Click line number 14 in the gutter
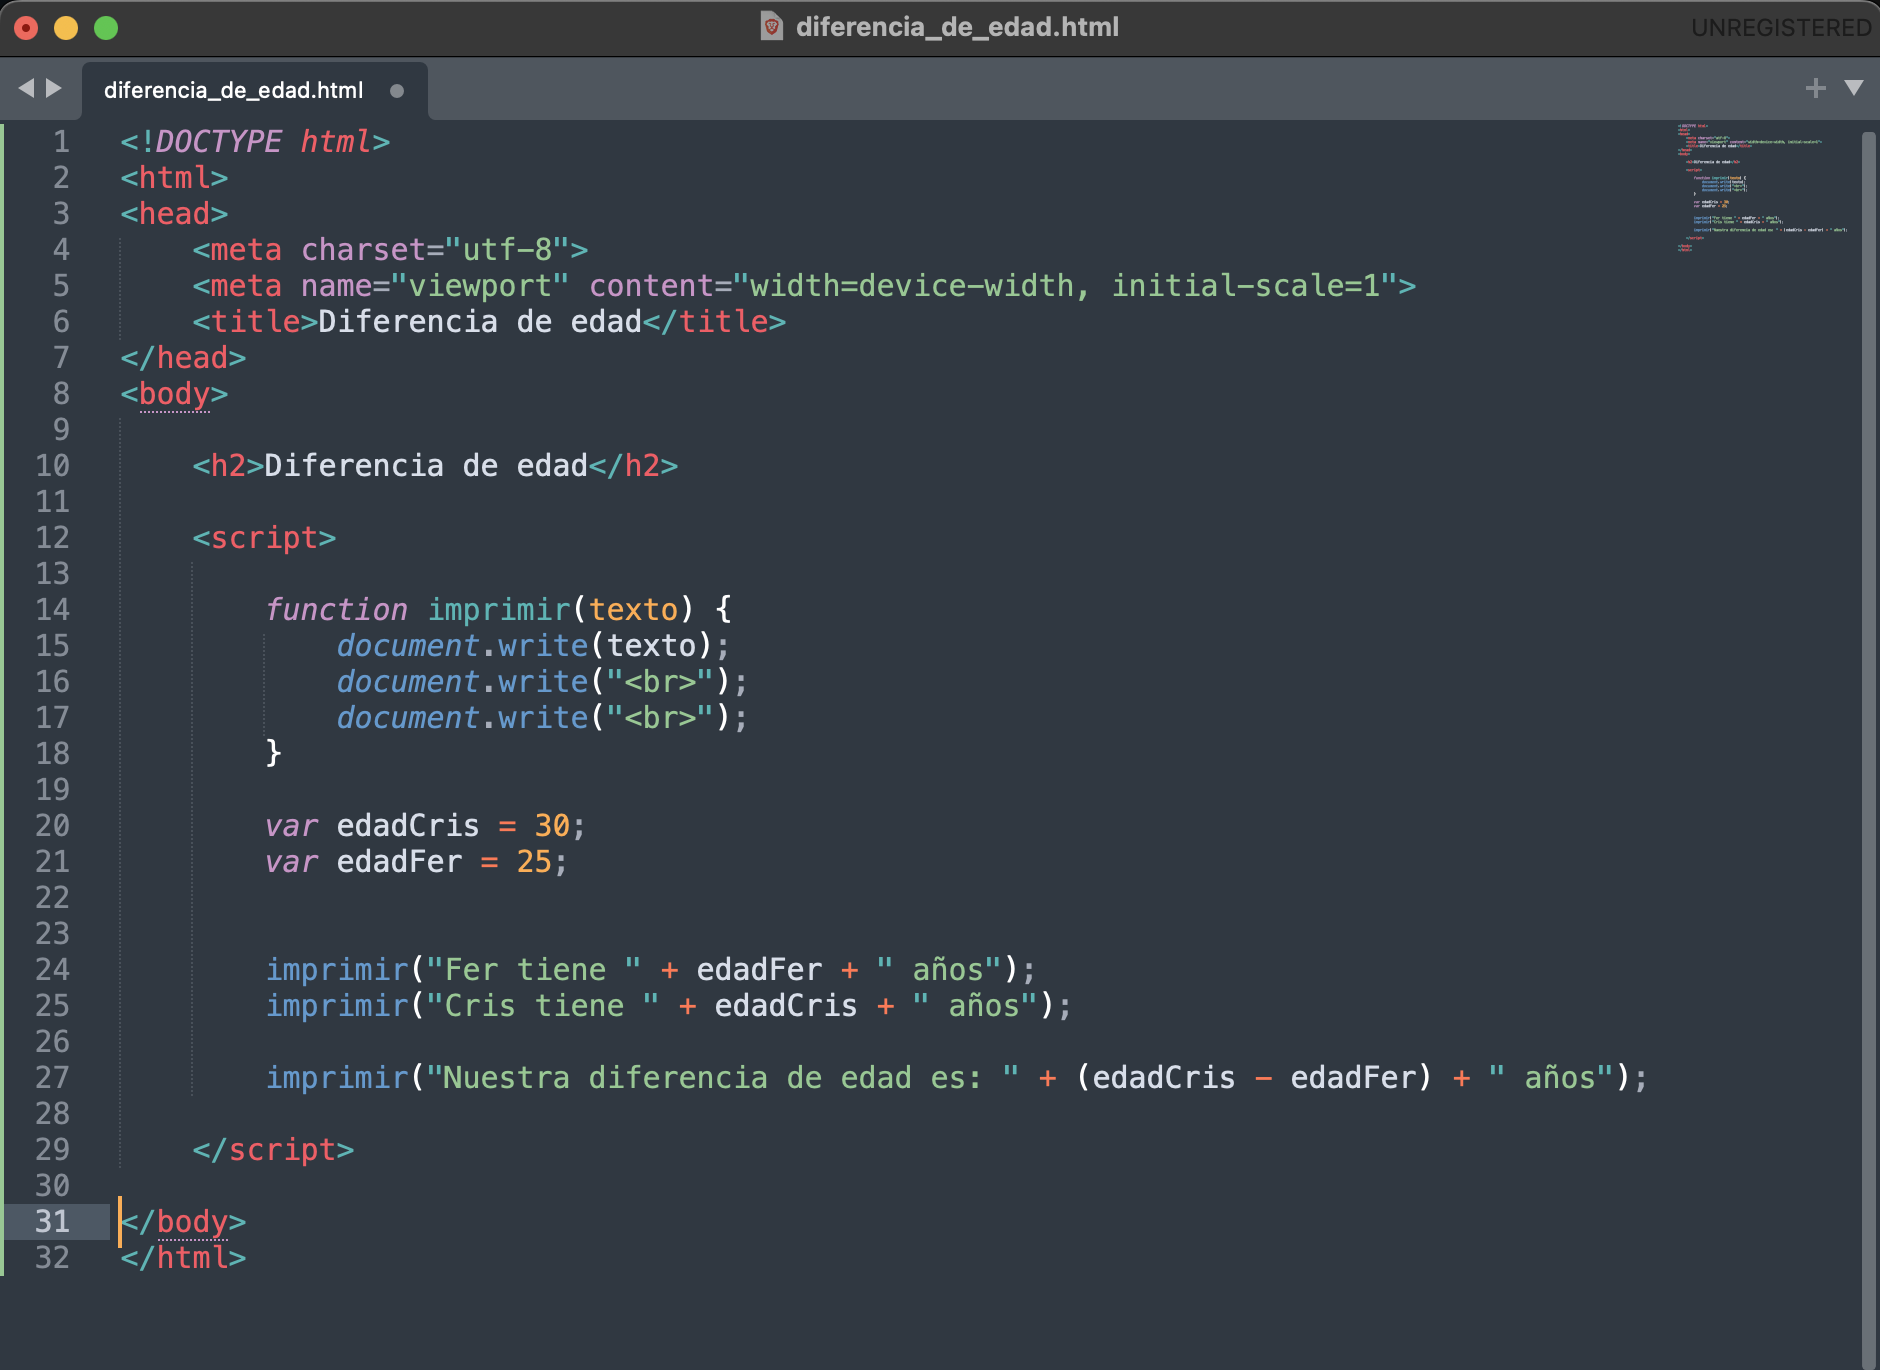Image resolution: width=1880 pixels, height=1370 pixels. pyautogui.click(x=52, y=609)
